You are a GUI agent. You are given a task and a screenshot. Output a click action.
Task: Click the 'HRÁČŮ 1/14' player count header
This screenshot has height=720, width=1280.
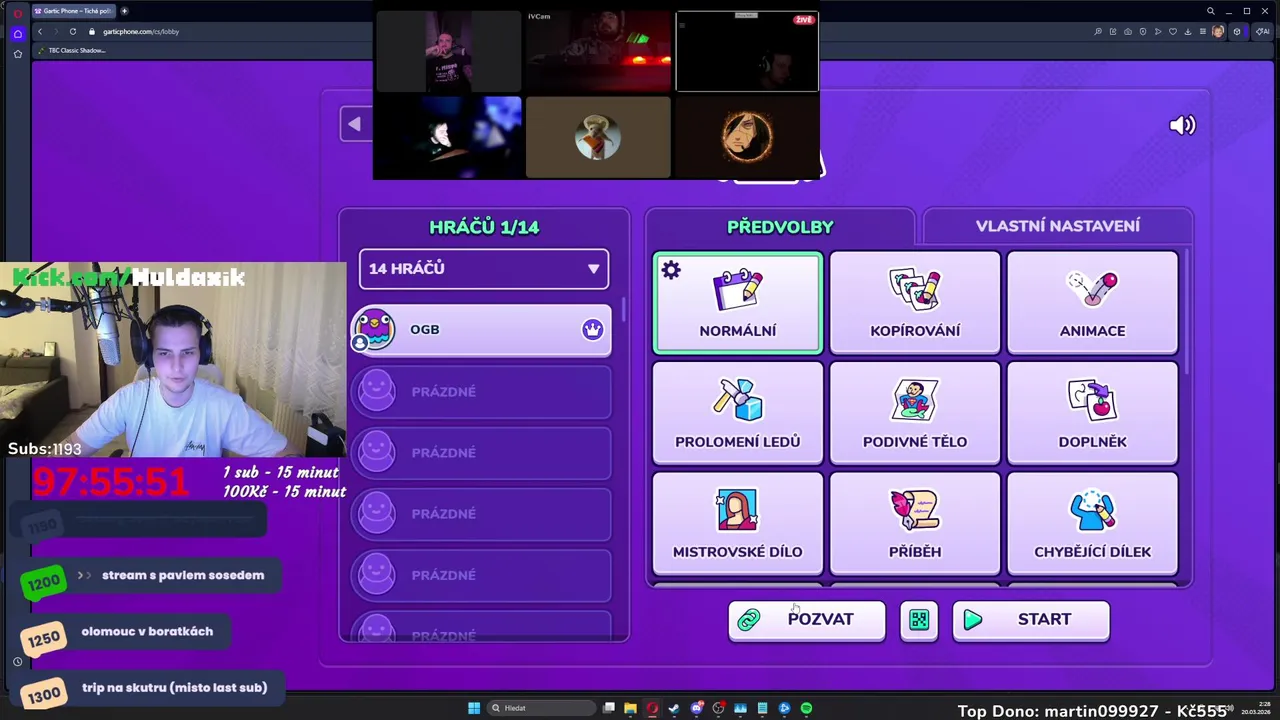tap(484, 227)
